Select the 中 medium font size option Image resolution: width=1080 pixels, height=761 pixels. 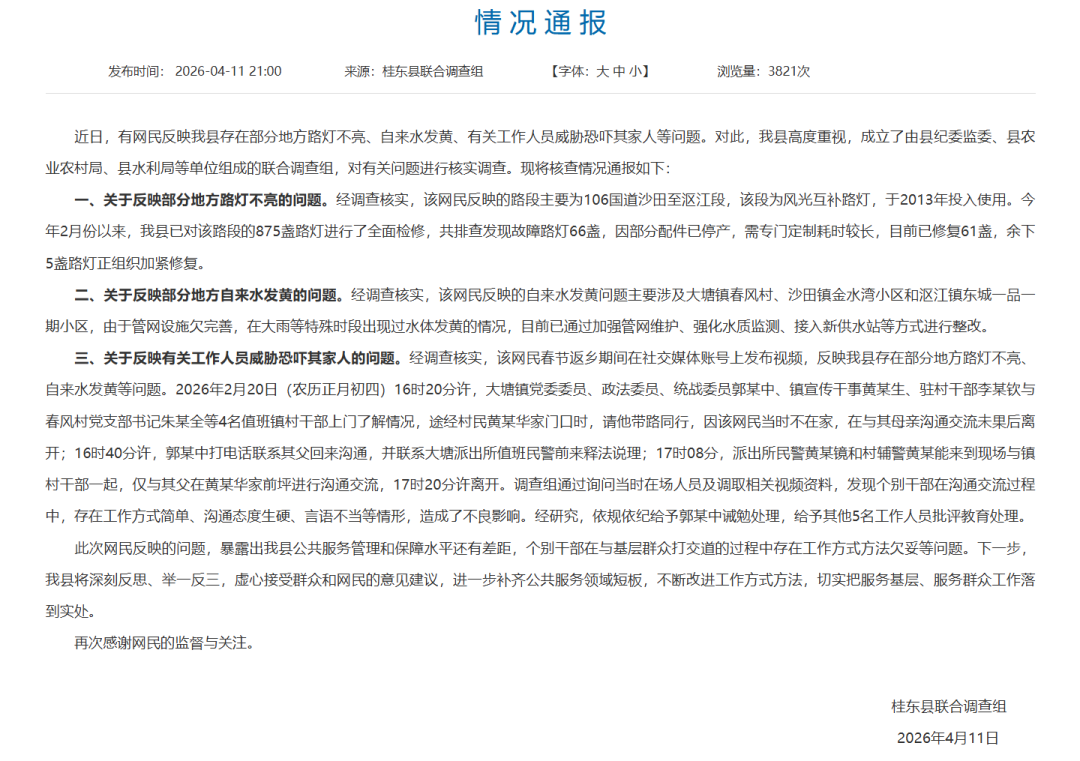pos(618,69)
